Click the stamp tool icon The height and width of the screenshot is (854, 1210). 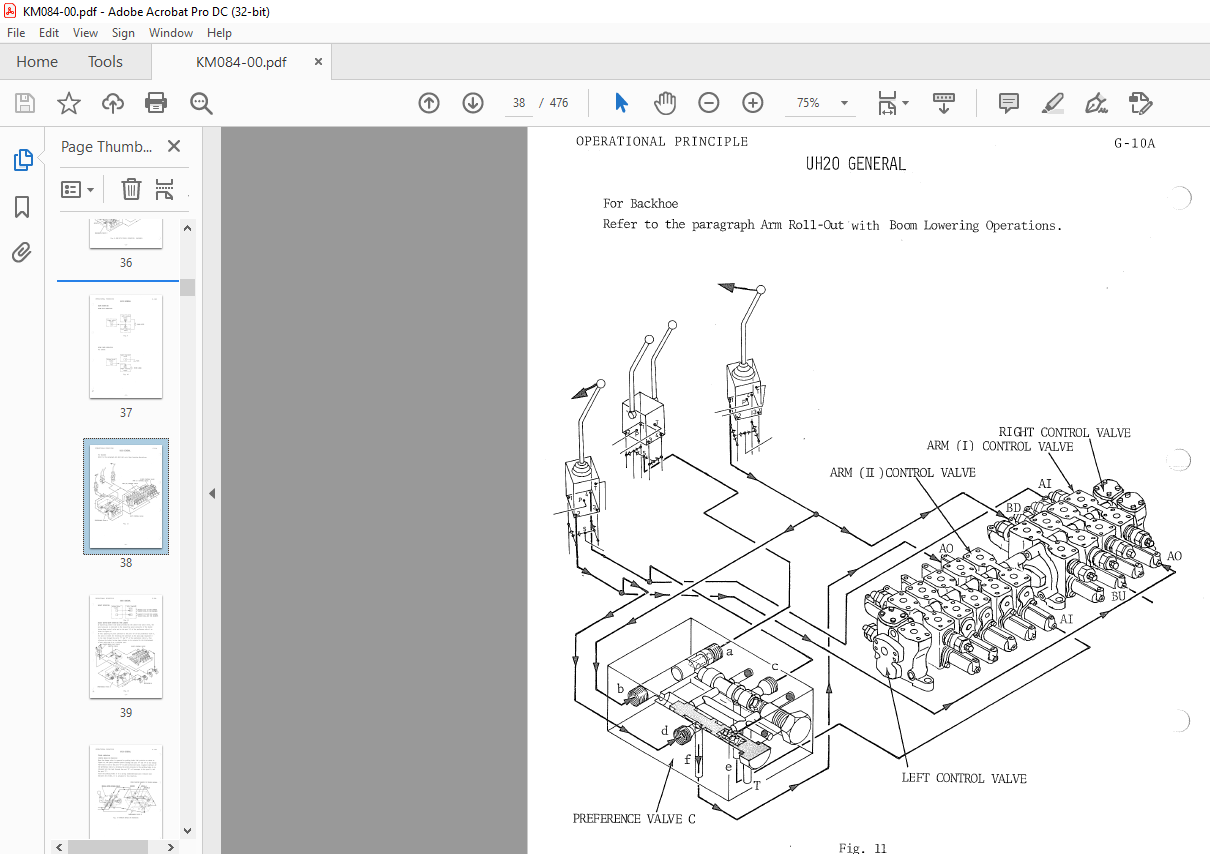(x=1141, y=103)
